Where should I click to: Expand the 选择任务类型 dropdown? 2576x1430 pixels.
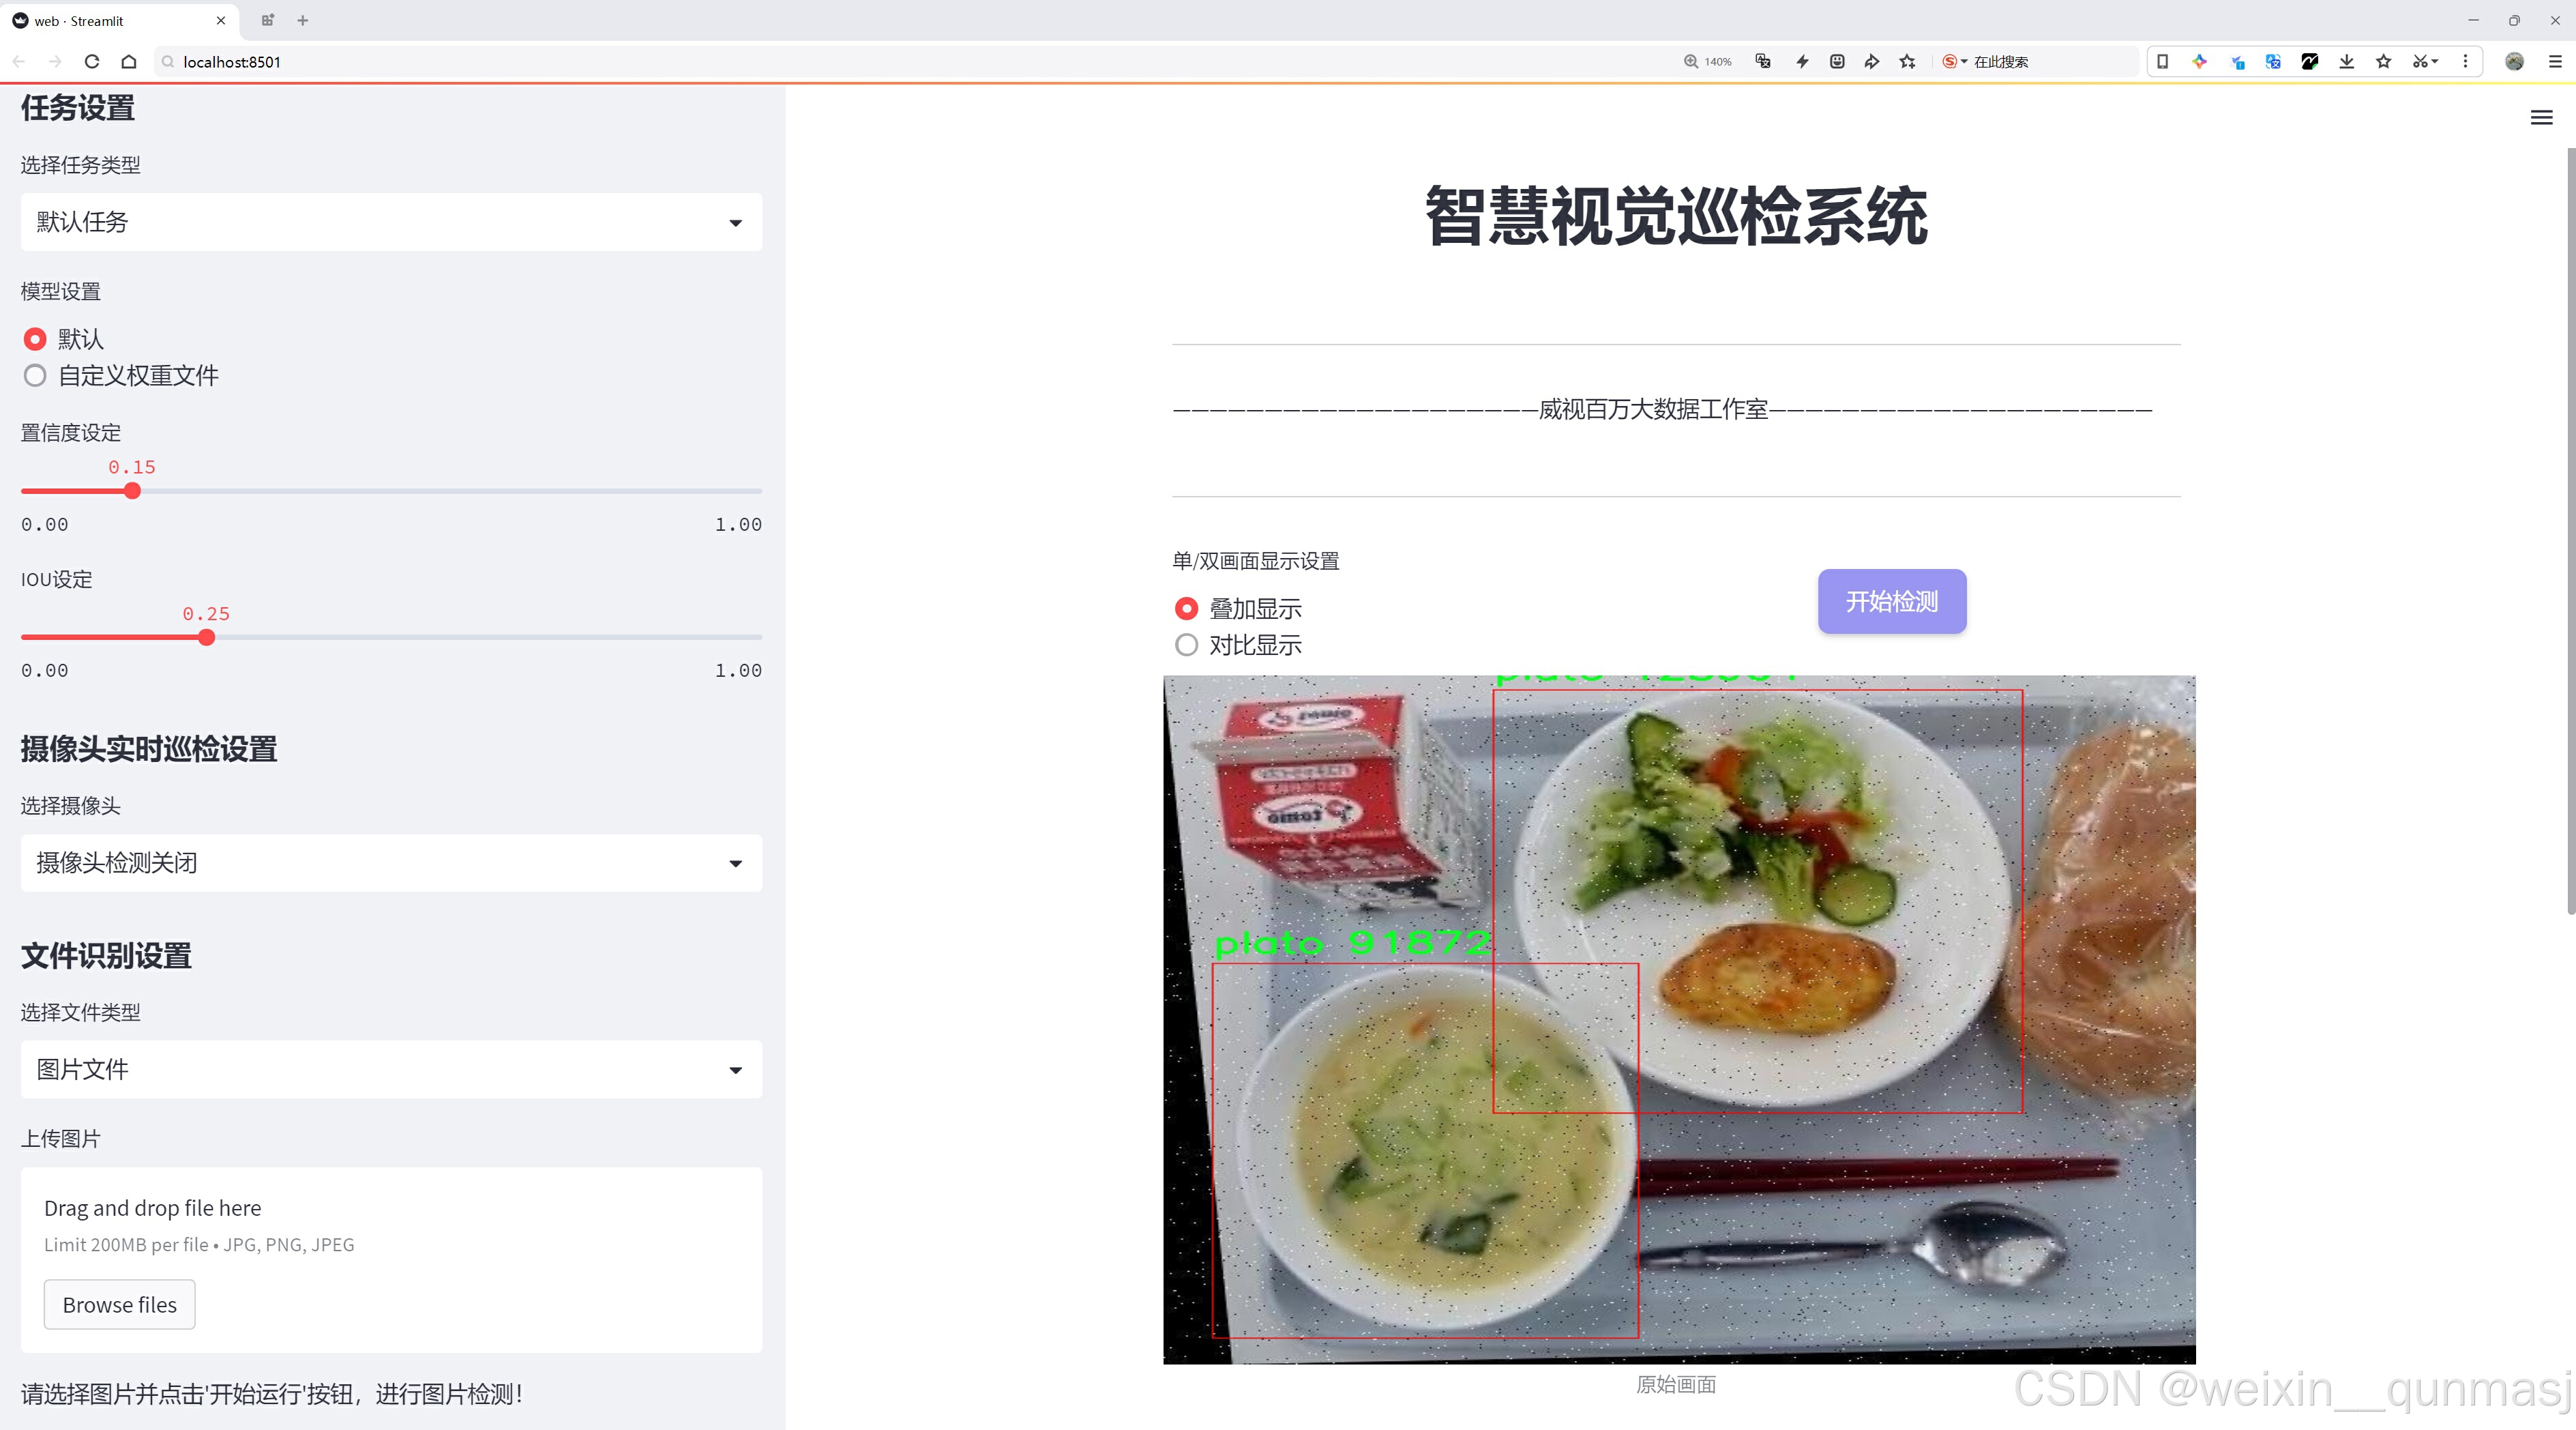pos(391,222)
